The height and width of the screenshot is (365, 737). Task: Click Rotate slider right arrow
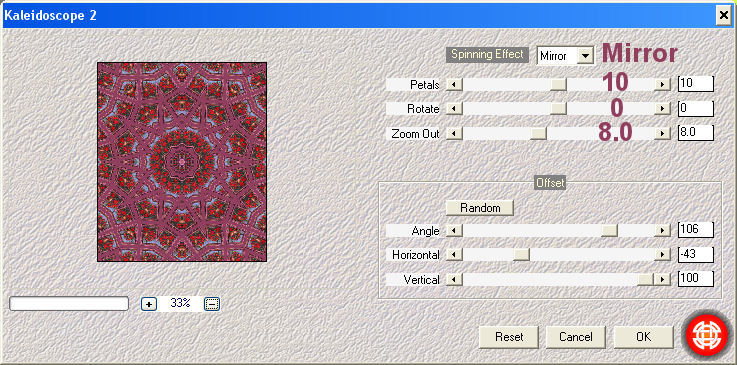pyautogui.click(x=662, y=109)
